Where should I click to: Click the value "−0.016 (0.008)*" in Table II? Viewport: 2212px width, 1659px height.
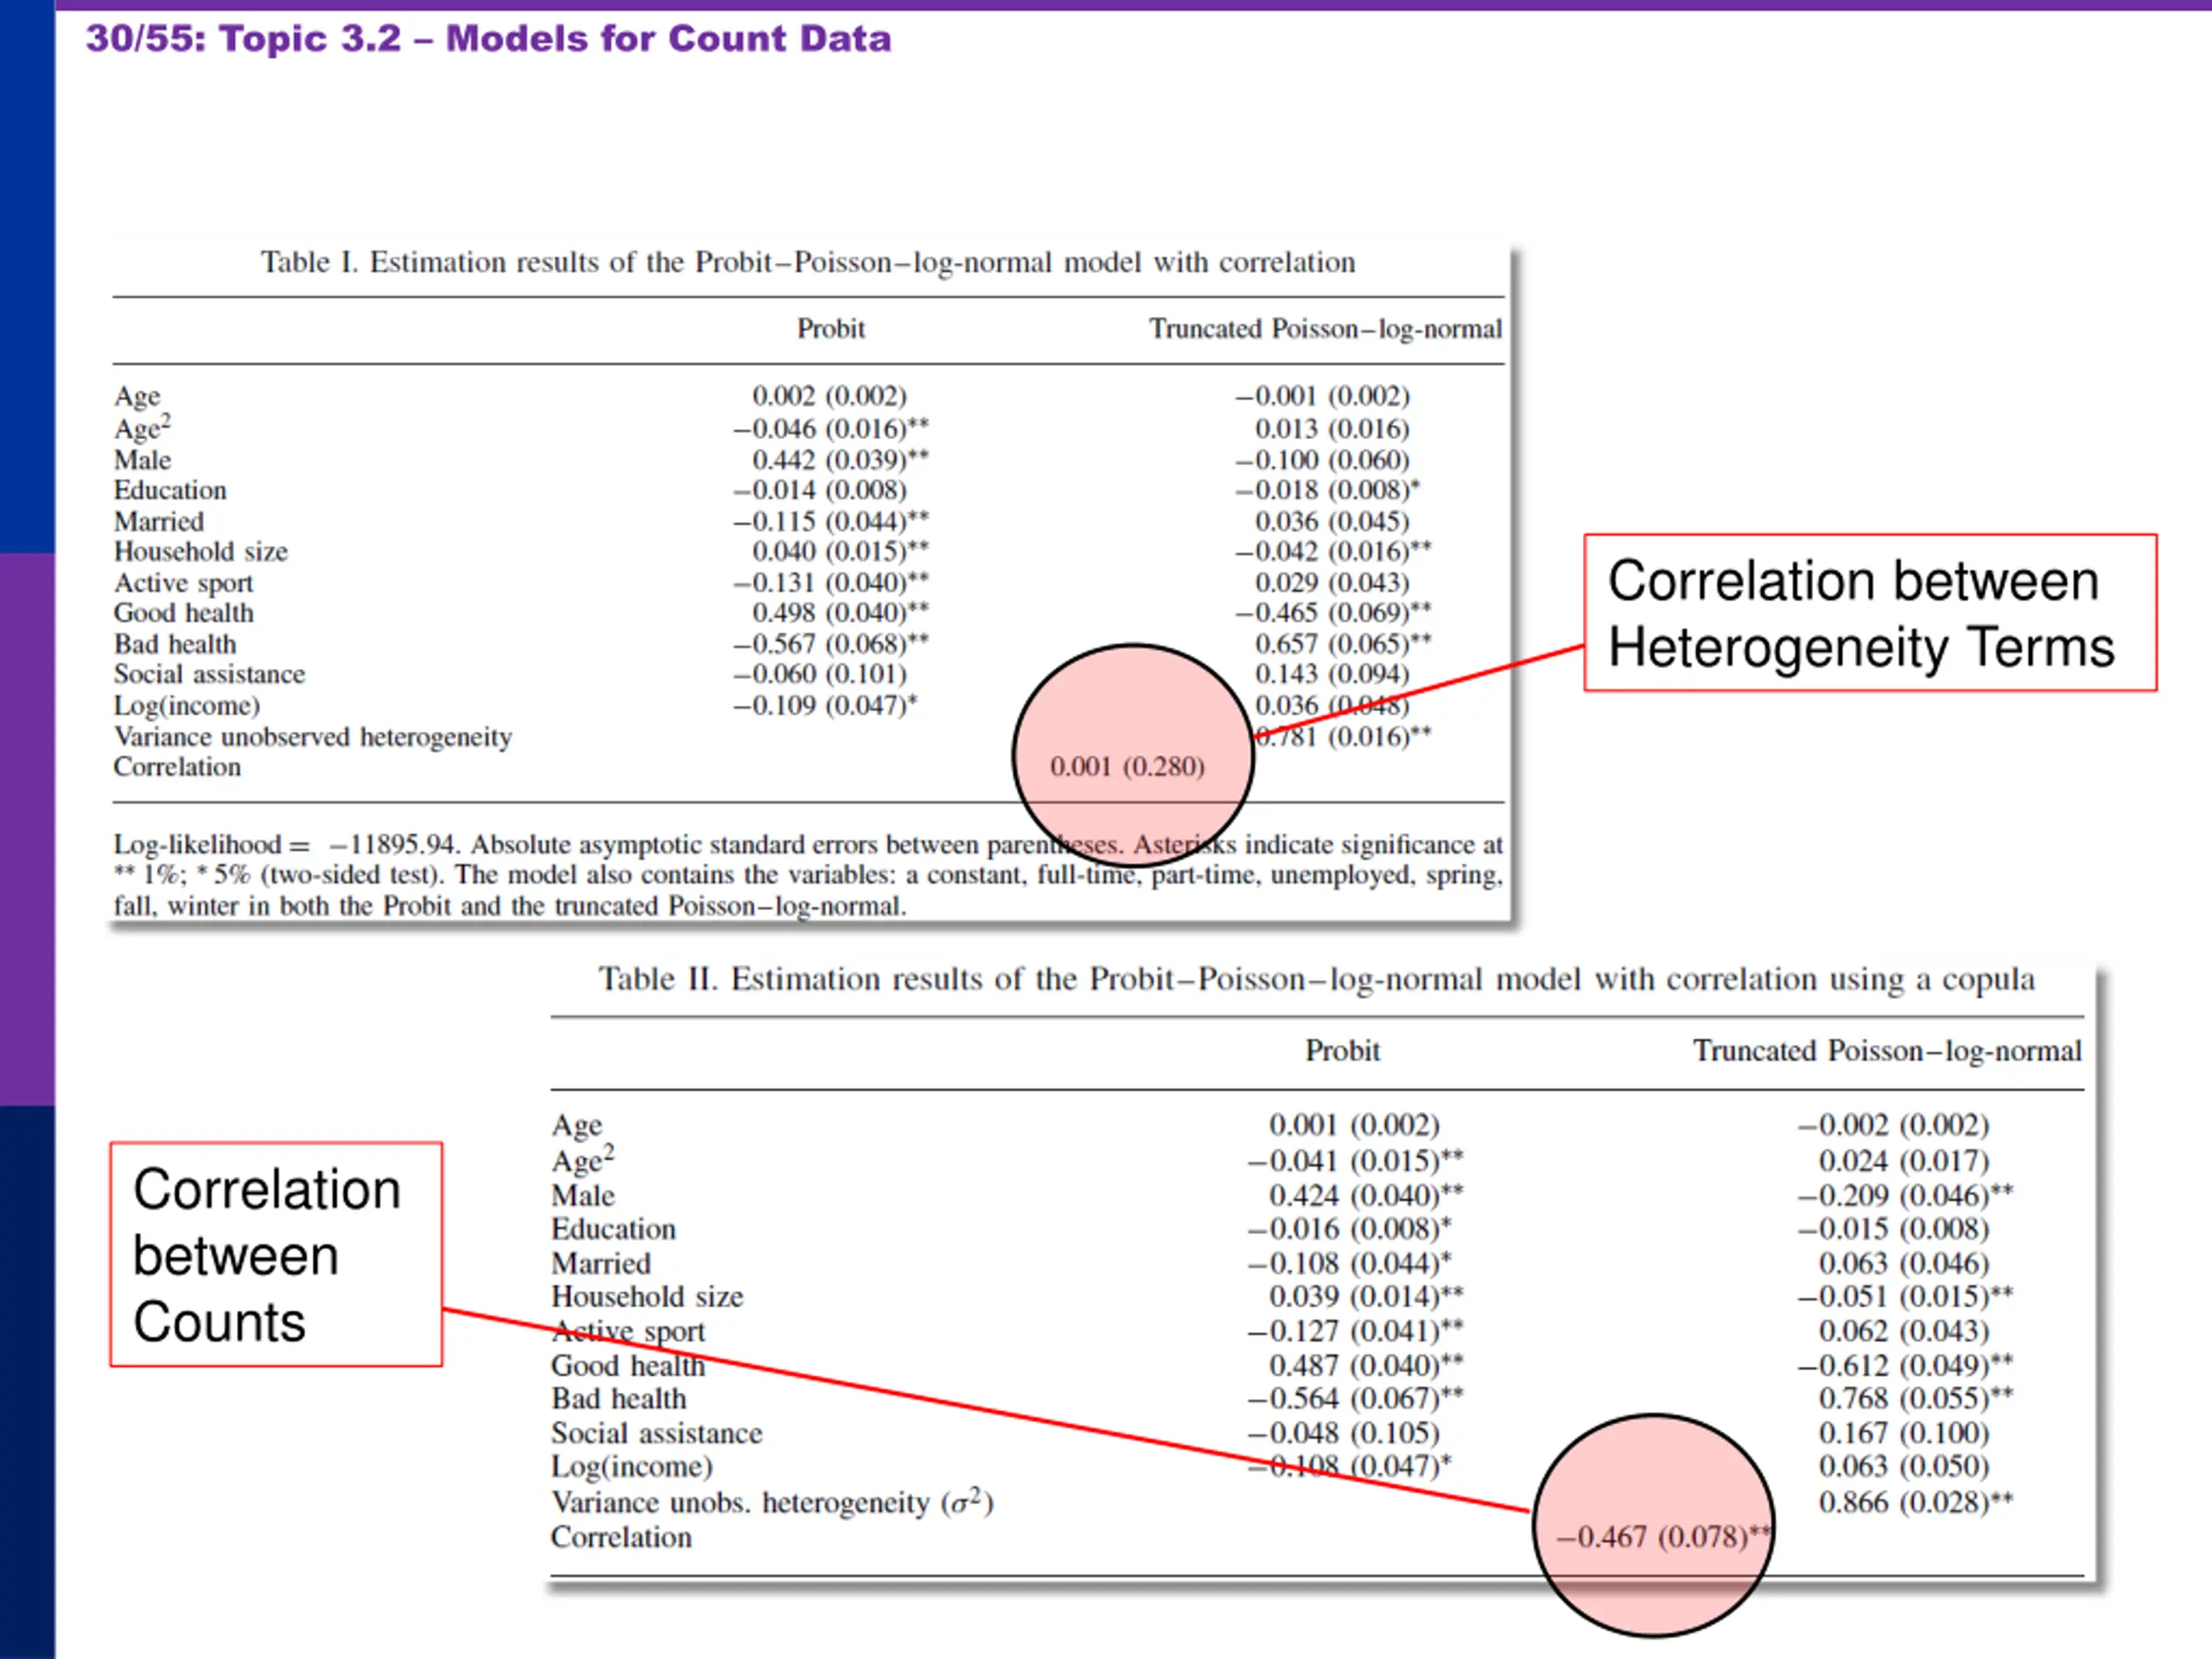click(1349, 1229)
